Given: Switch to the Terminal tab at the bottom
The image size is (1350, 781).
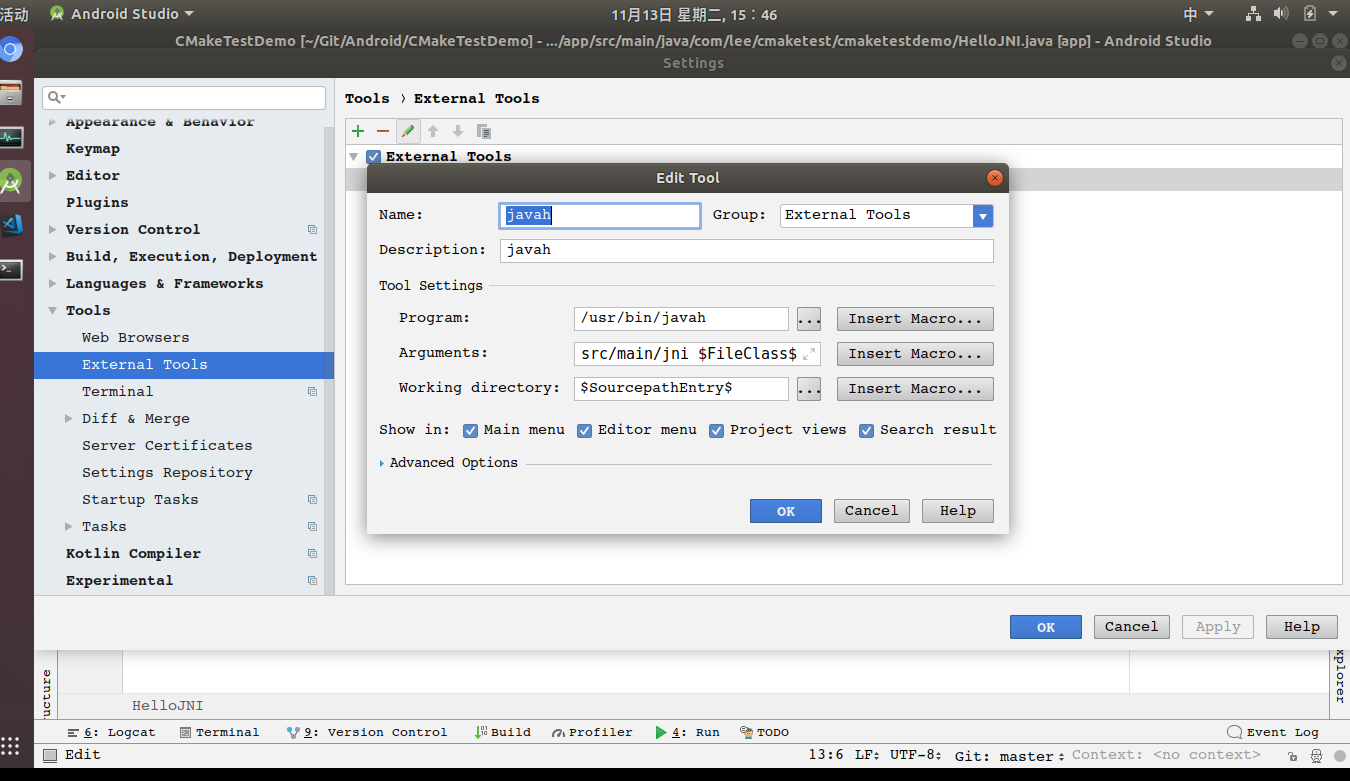Looking at the screenshot, I should click(x=220, y=731).
